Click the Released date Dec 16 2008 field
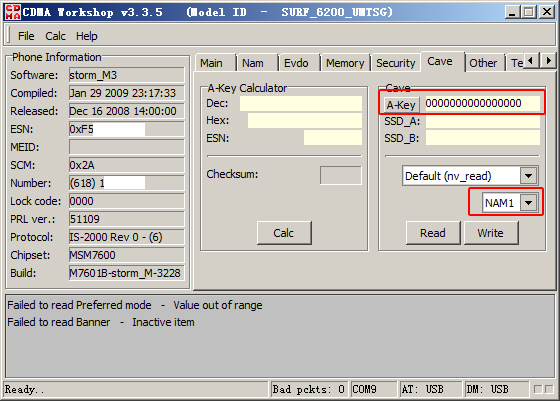 127,111
